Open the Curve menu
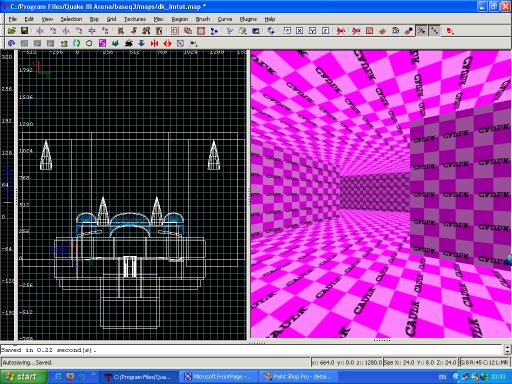The height and width of the screenshot is (384, 512). point(225,19)
